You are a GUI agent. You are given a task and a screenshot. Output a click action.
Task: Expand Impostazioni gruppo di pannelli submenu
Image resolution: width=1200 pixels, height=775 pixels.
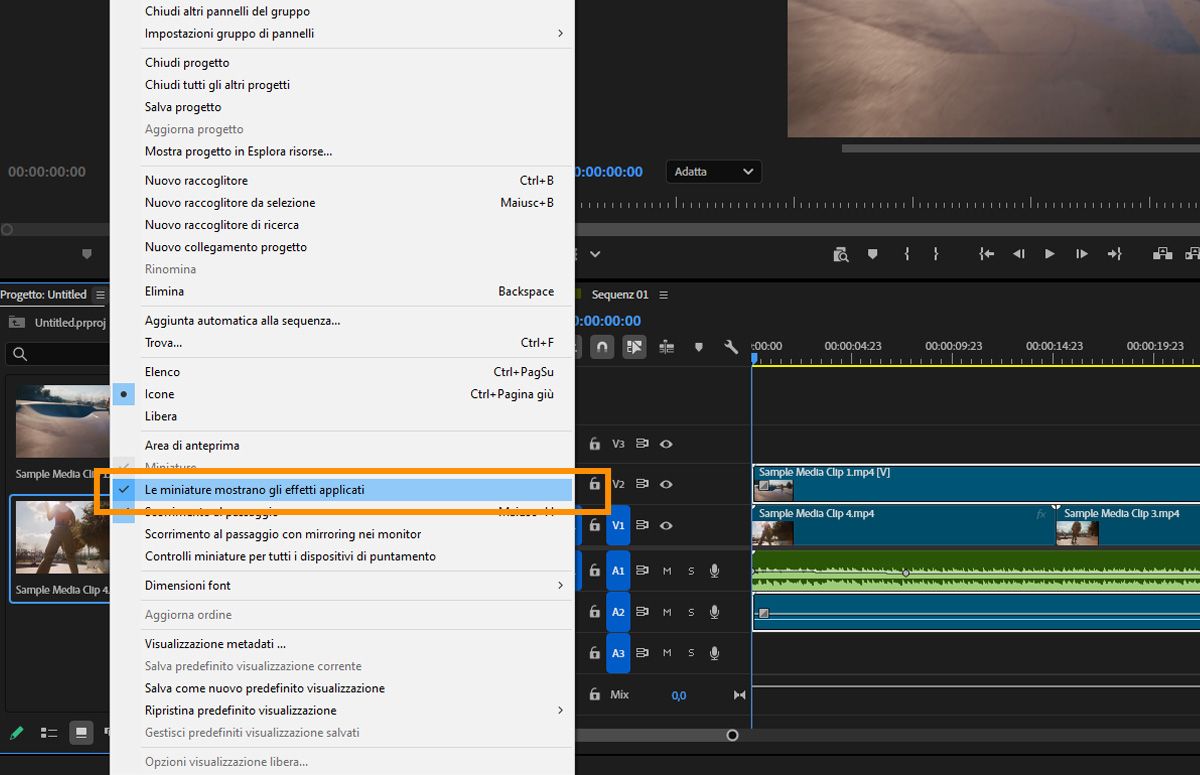[x=342, y=33]
